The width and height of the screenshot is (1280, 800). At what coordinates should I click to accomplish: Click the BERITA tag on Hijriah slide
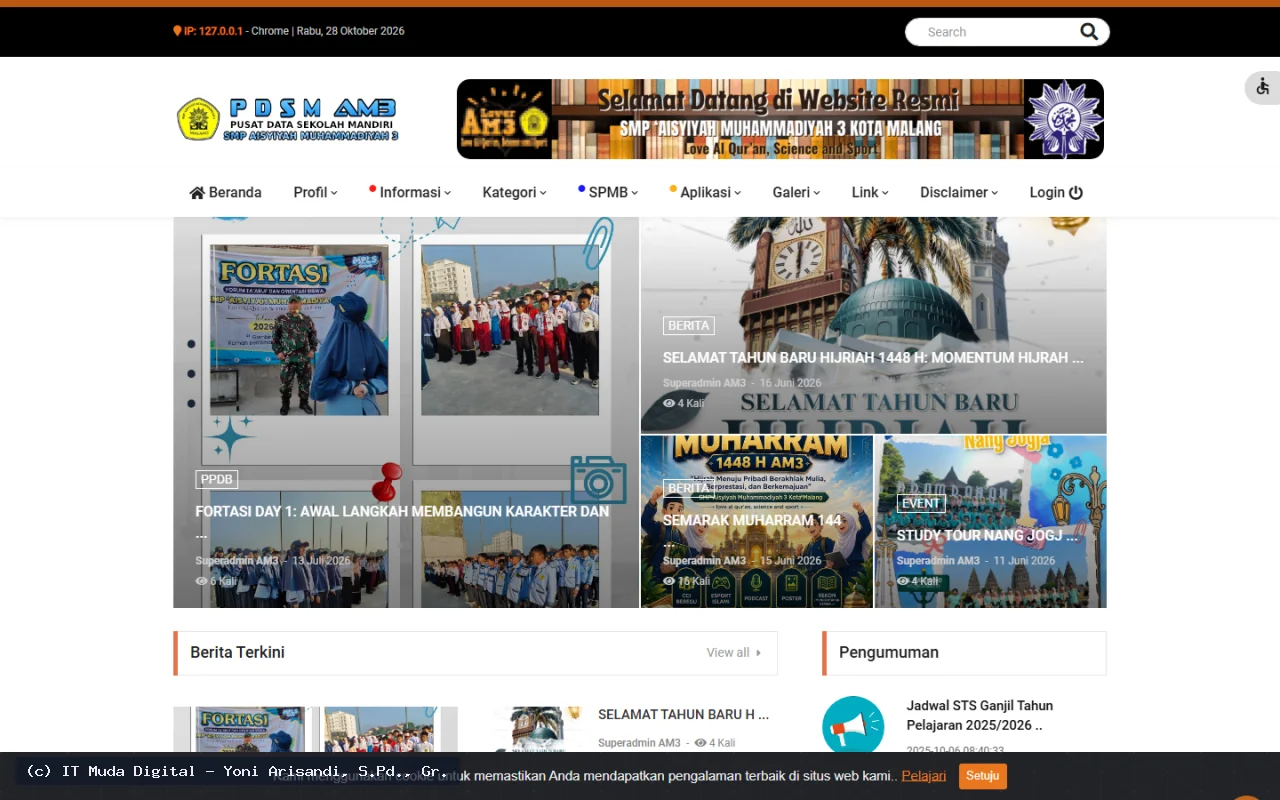[x=689, y=325]
